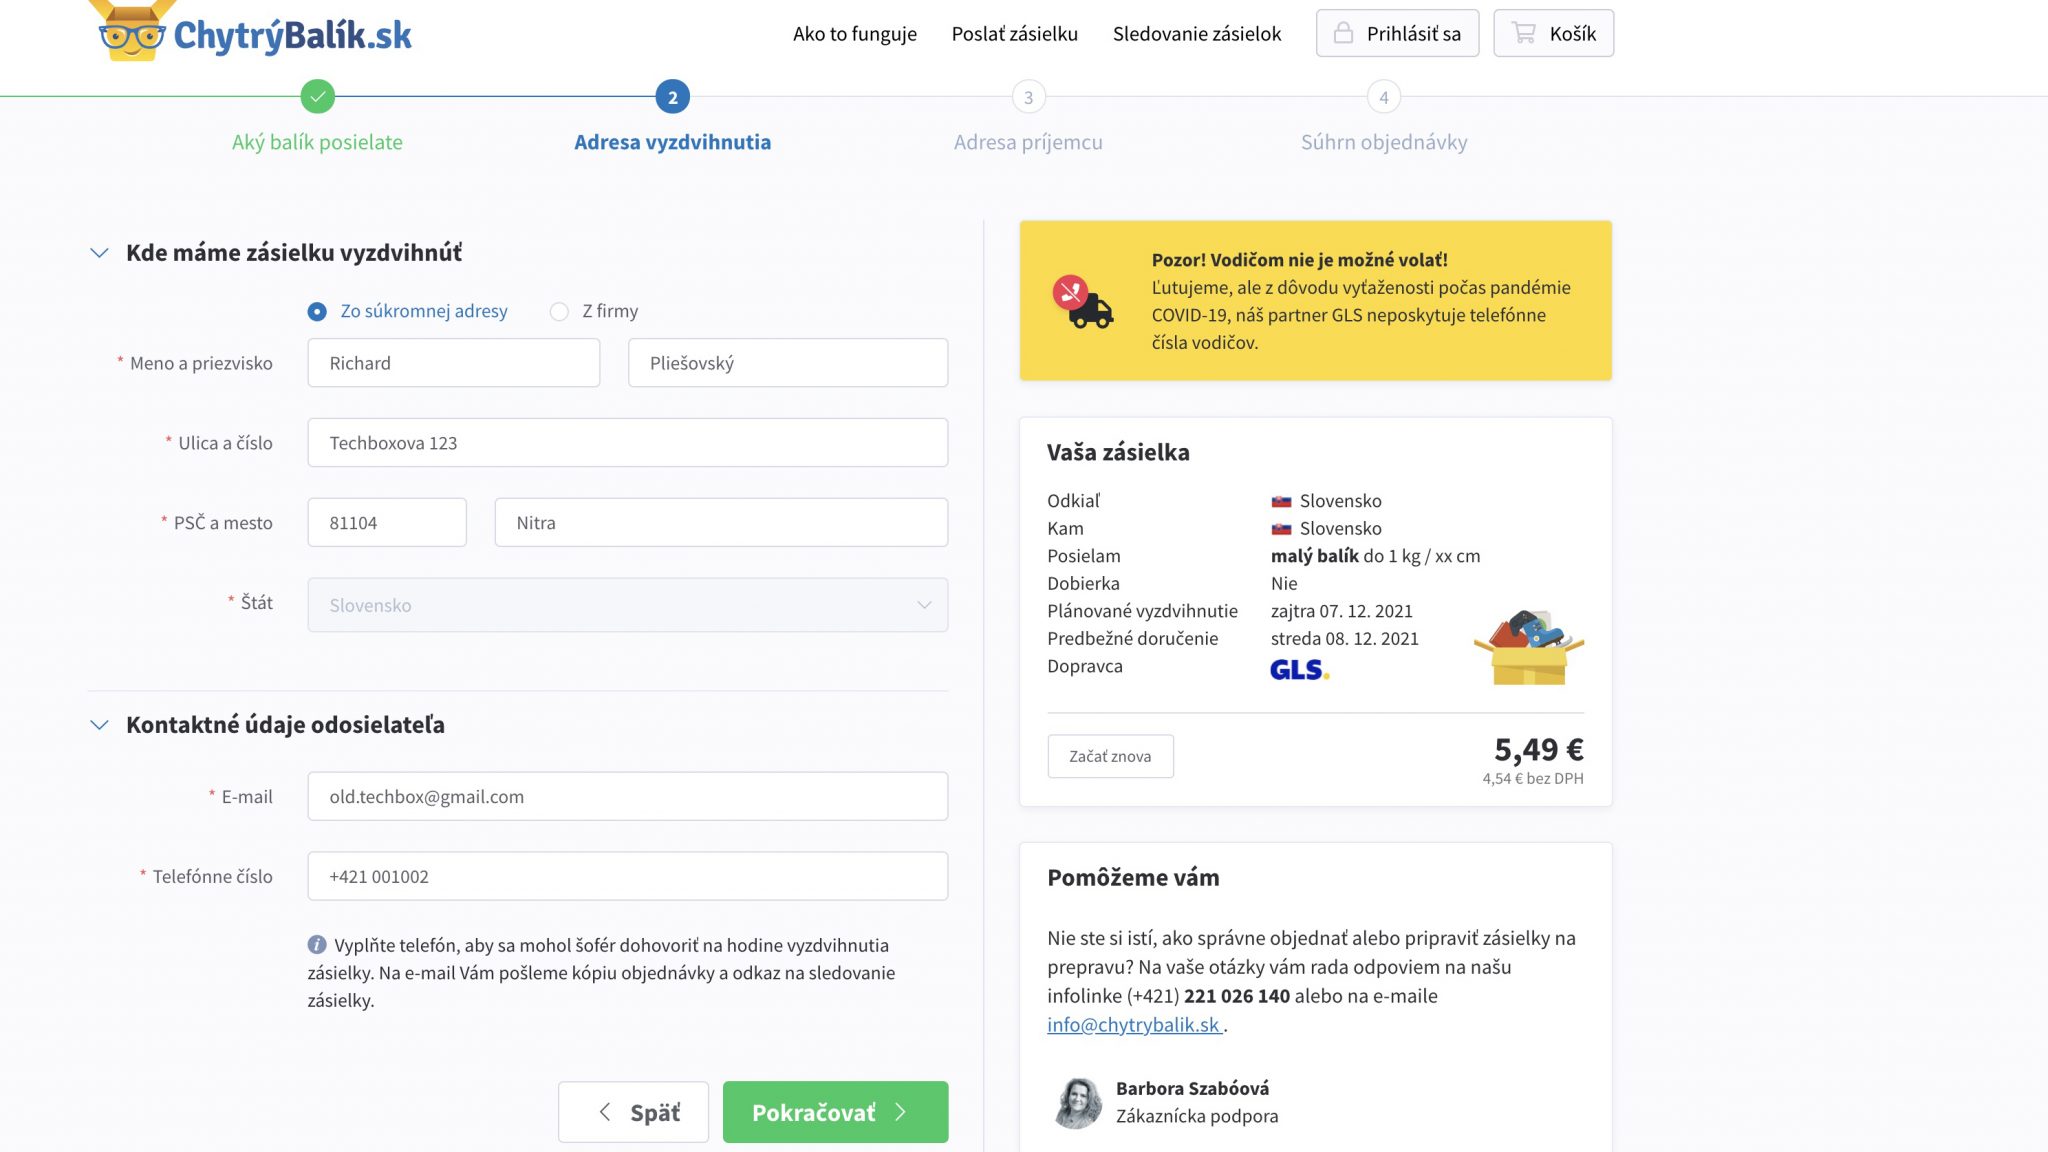
Task: Click step 4 circle in progress bar
Action: pyautogui.click(x=1384, y=97)
